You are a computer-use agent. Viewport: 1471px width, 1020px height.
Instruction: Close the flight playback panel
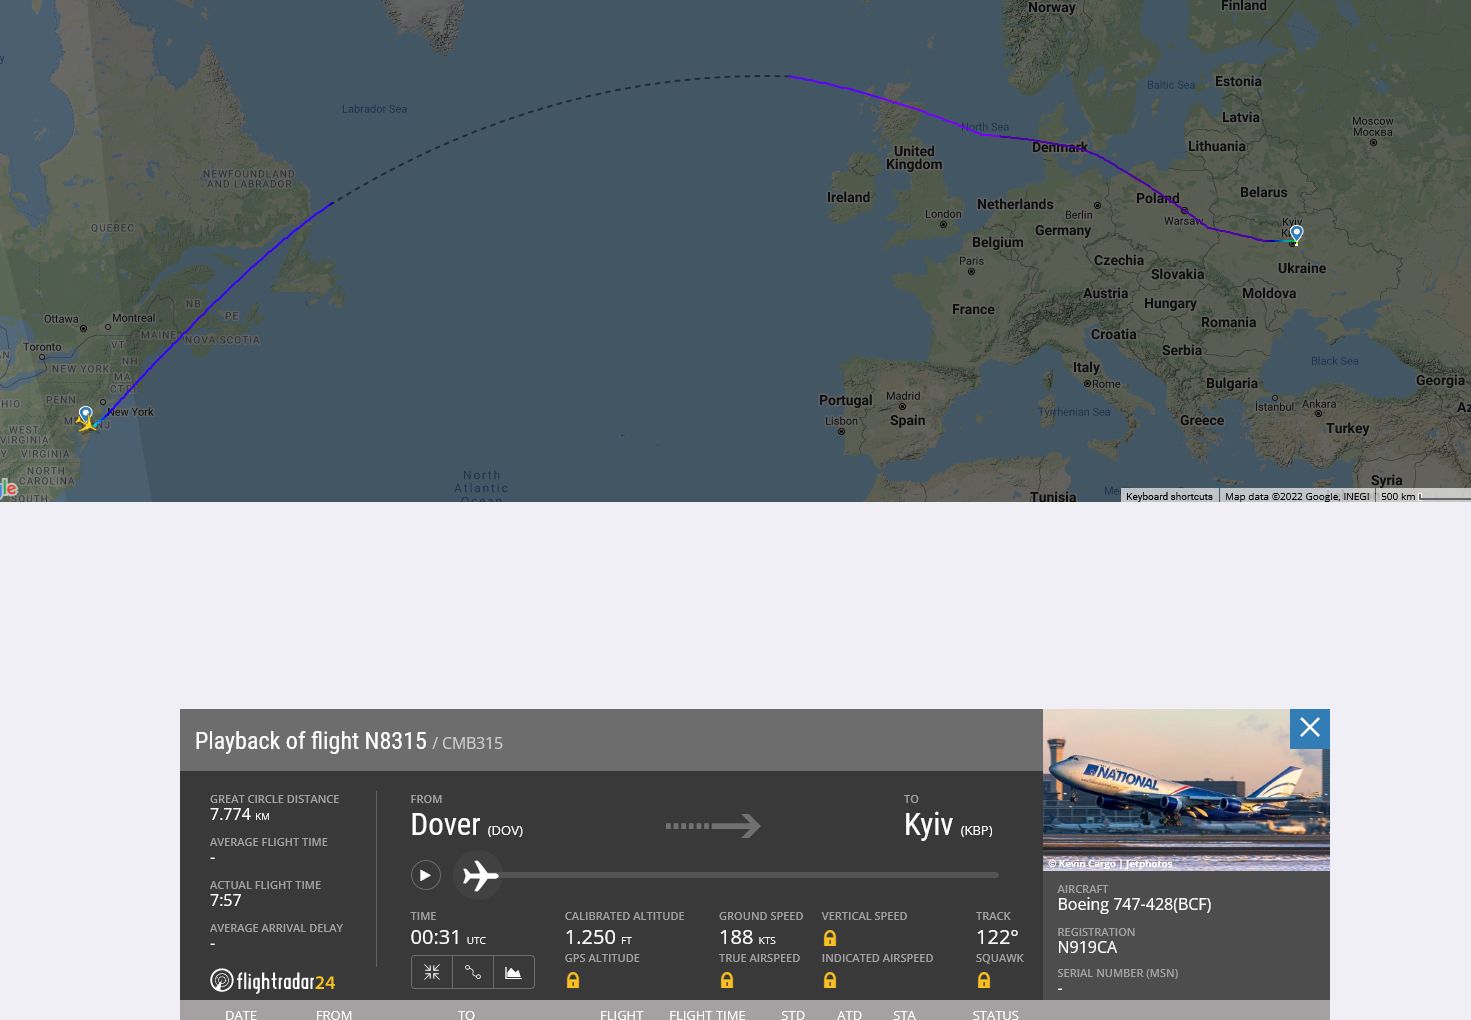click(1309, 728)
